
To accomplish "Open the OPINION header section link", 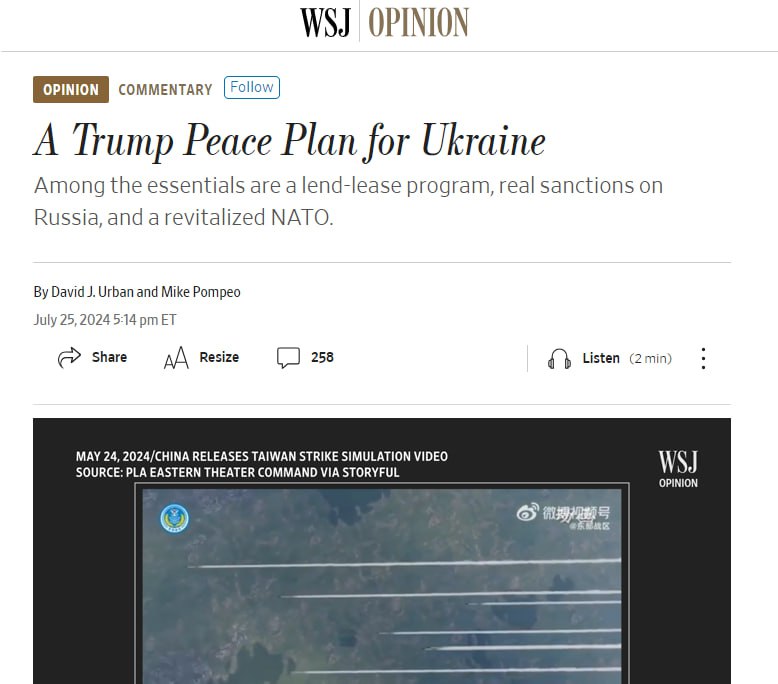I will (x=418, y=22).
